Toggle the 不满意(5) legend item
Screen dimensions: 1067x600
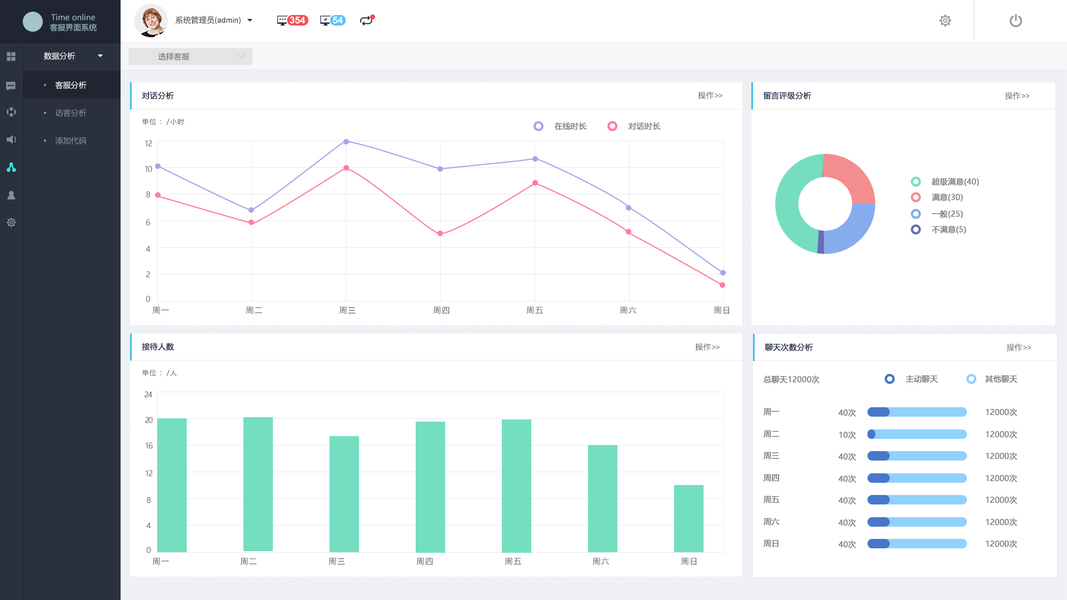(x=938, y=229)
